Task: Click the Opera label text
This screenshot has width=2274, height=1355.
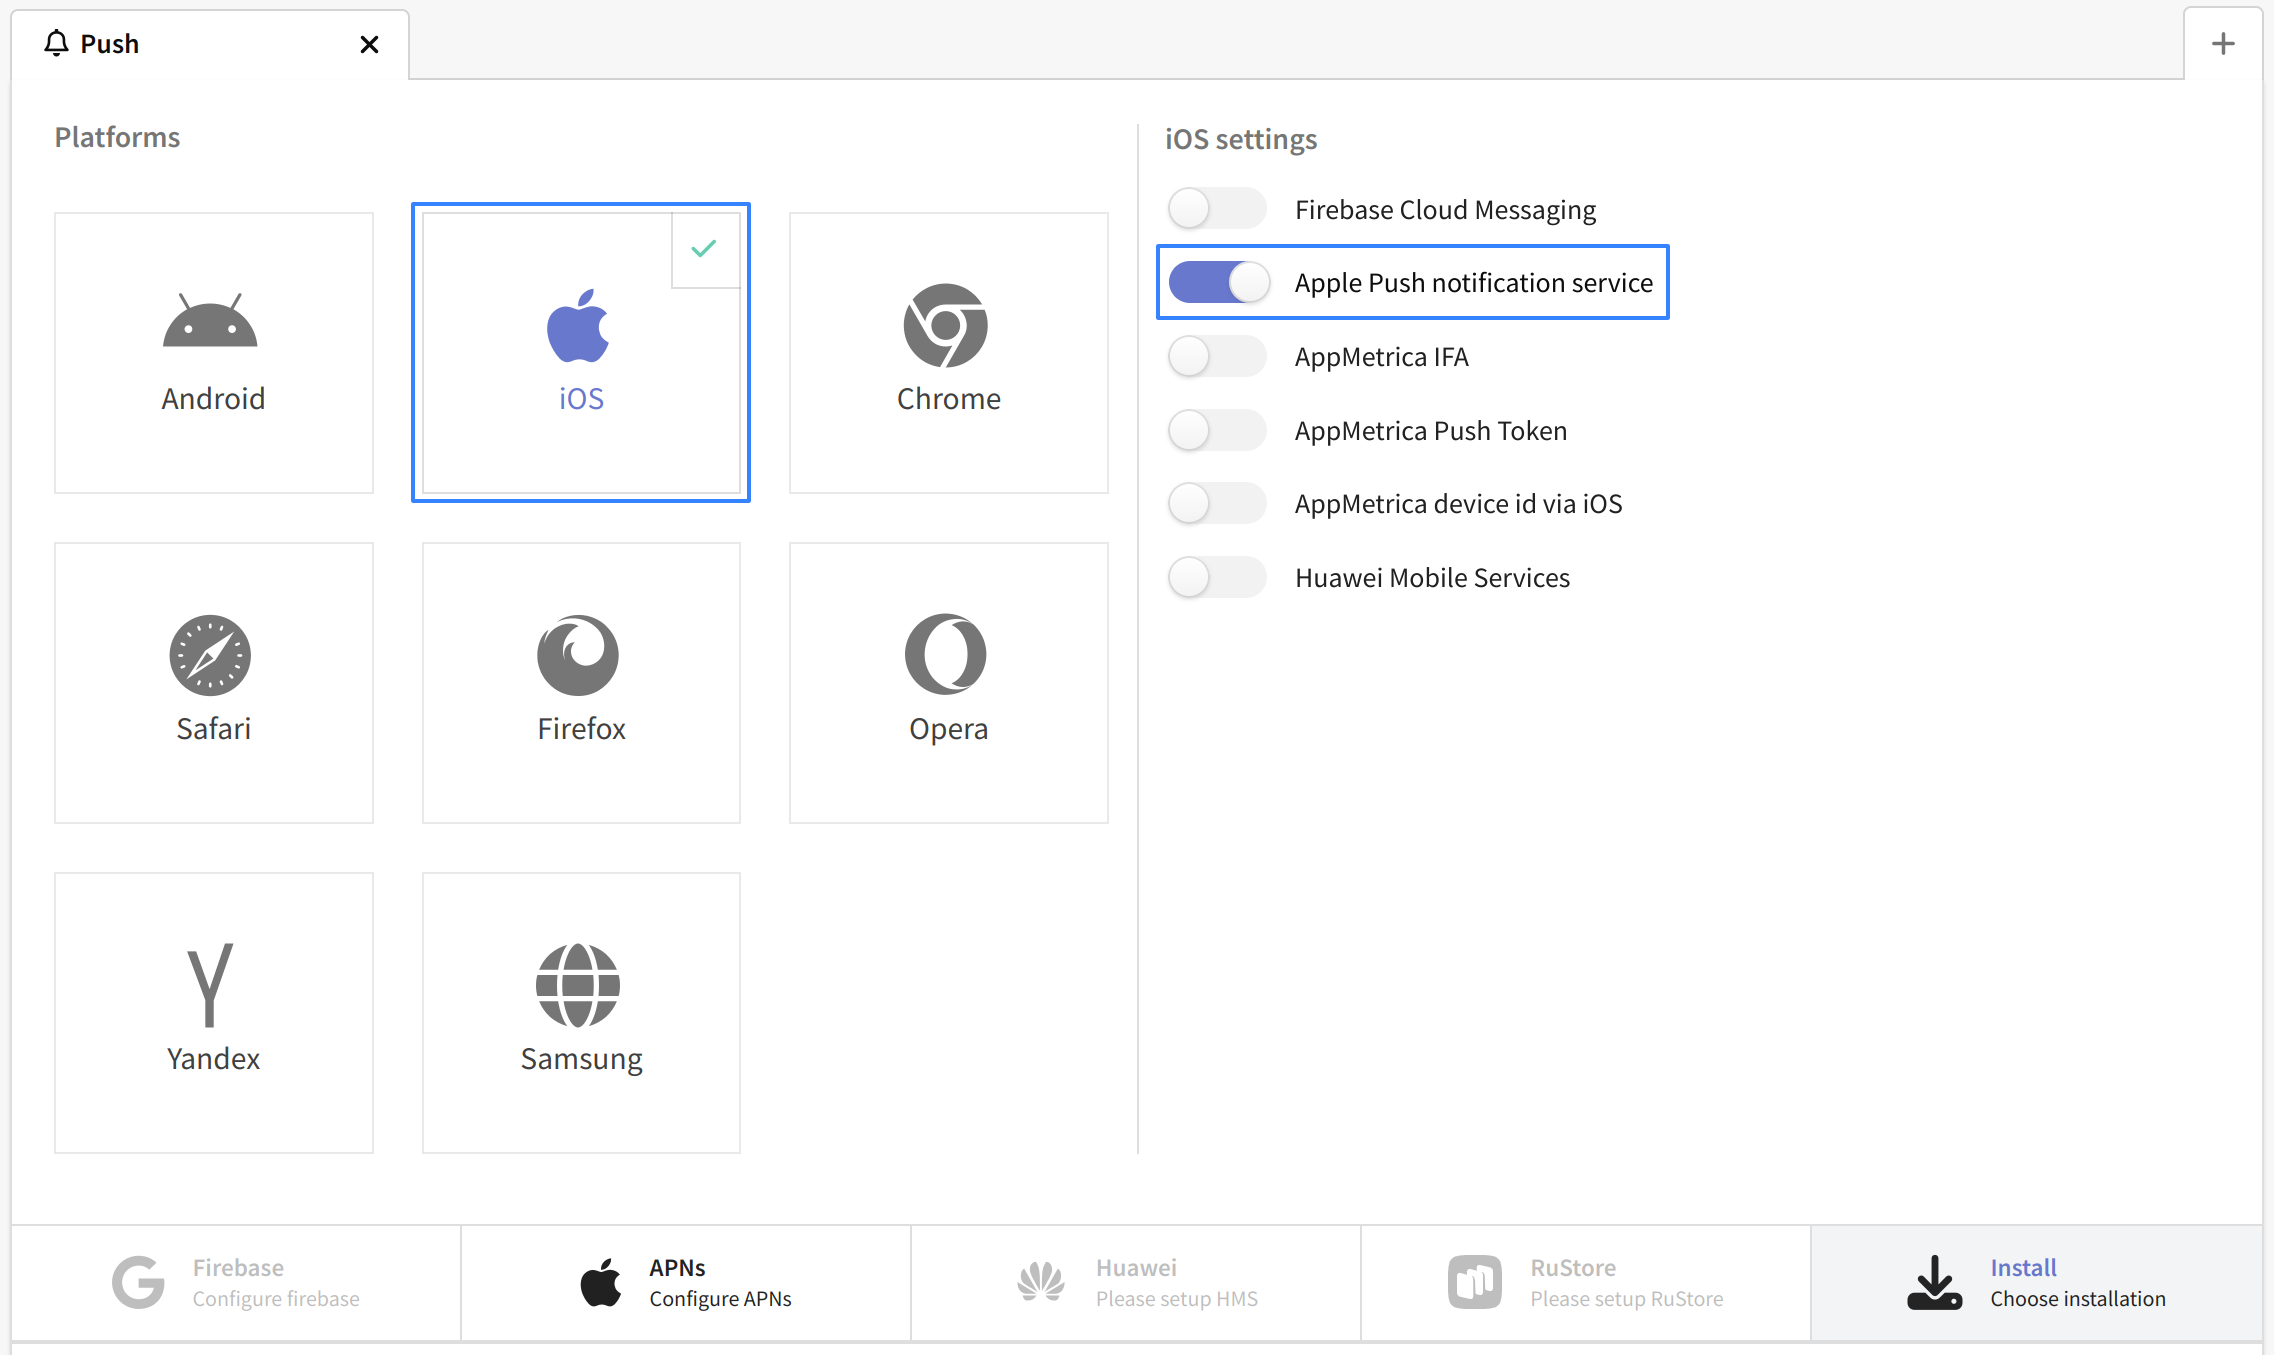Action: coord(948,729)
